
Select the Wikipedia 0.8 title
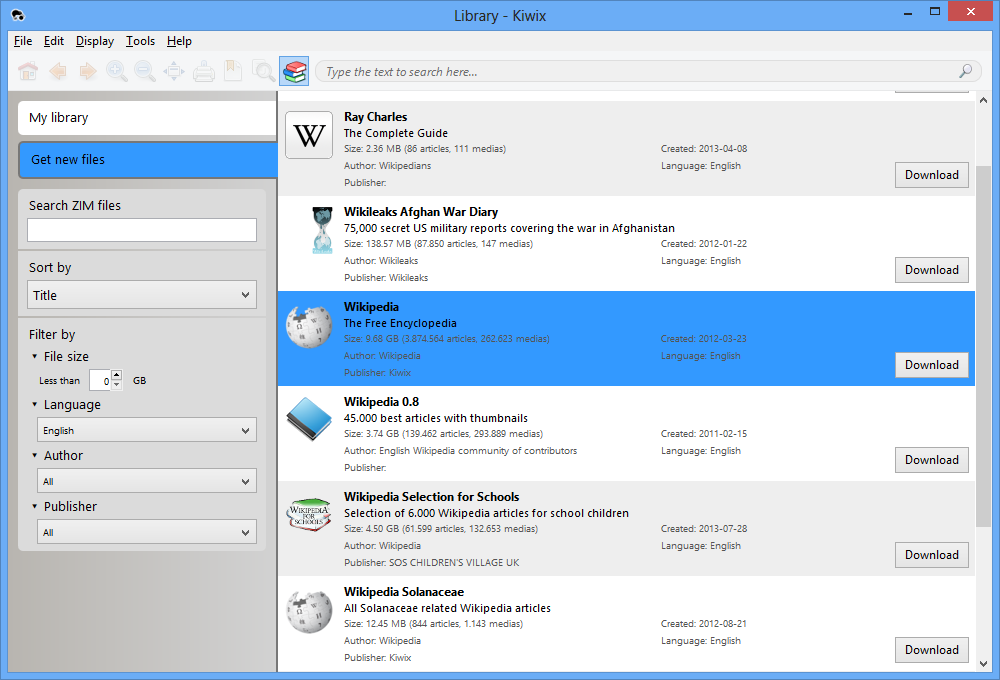tap(381, 402)
